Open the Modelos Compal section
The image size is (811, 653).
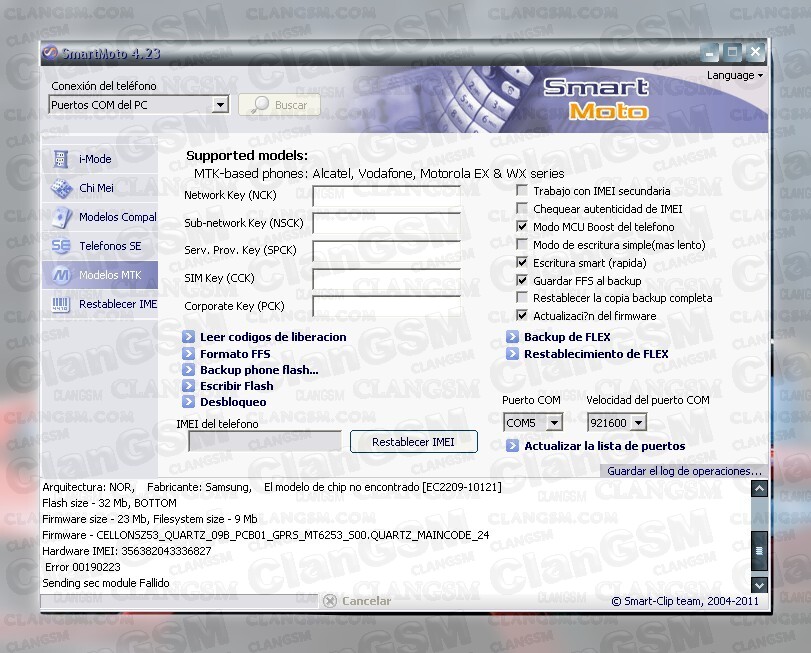tap(100, 217)
